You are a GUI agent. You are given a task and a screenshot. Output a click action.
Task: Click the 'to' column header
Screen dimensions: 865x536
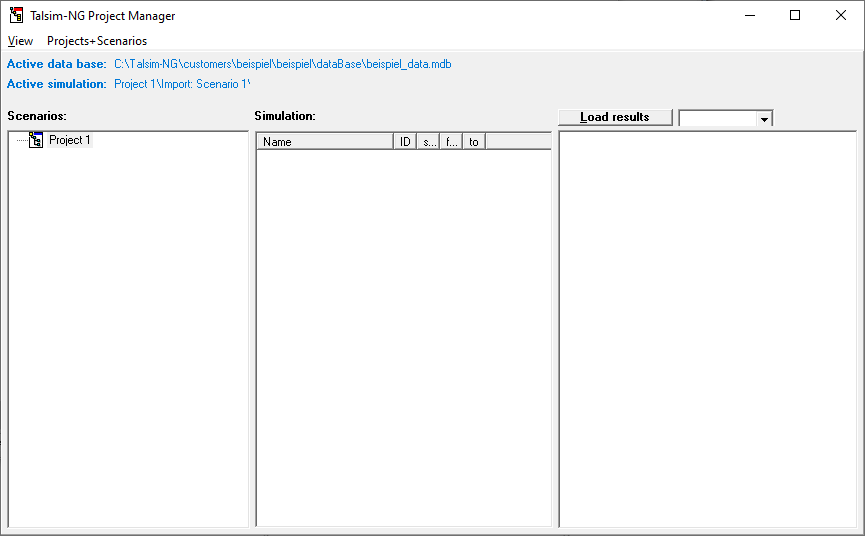click(474, 142)
